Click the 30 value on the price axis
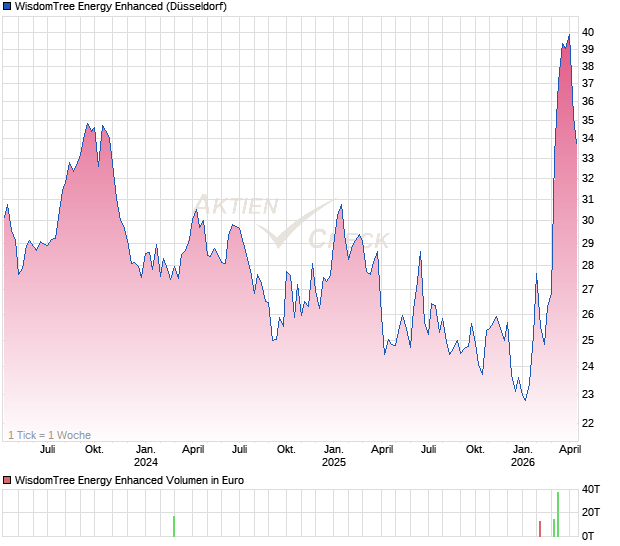Viewport: 620px width, 546px height. tap(589, 221)
